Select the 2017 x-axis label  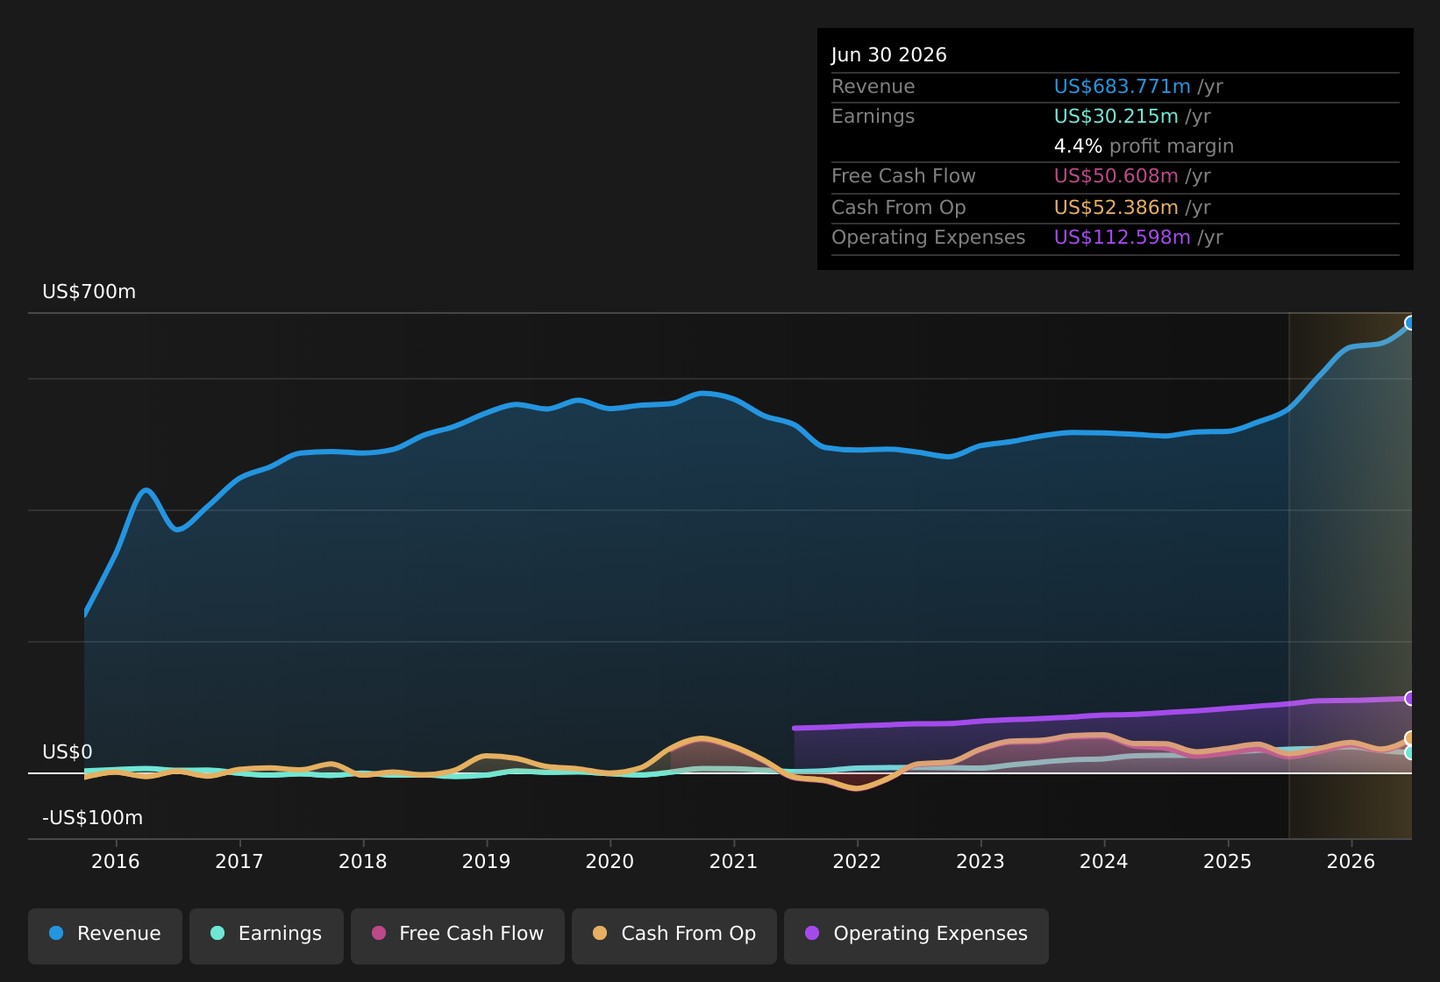click(x=239, y=862)
